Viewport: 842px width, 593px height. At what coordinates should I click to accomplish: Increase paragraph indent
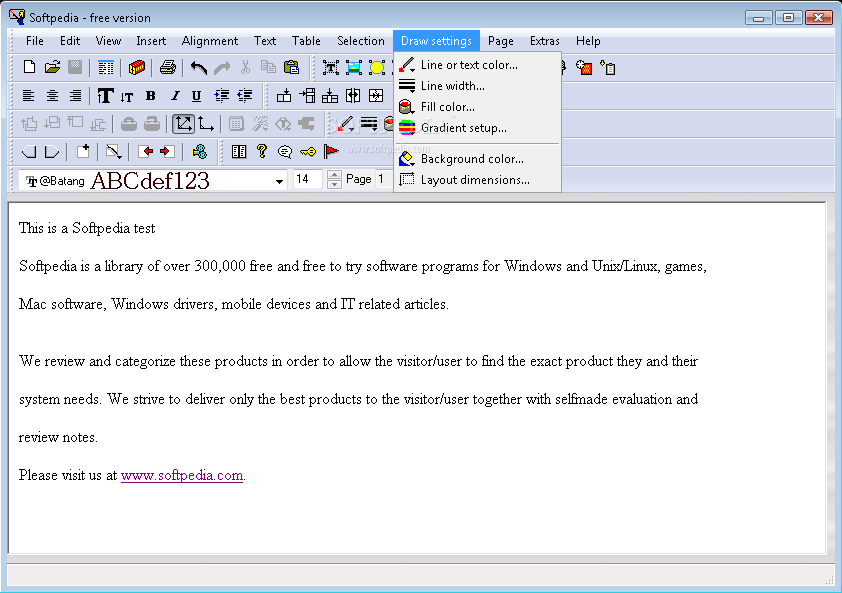pyautogui.click(x=221, y=96)
